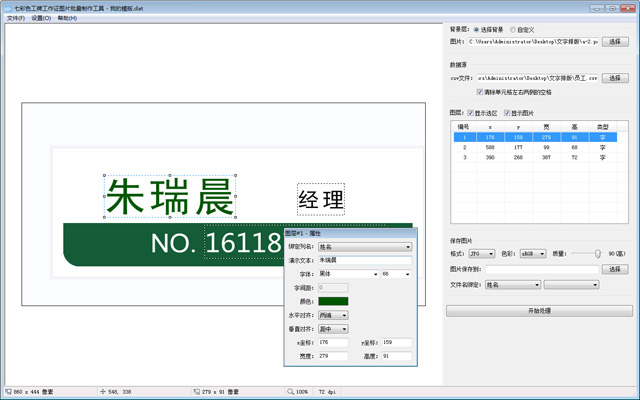Expand the 绑定列名 dropdown in properties
This screenshot has width=640, height=400.
[365, 247]
